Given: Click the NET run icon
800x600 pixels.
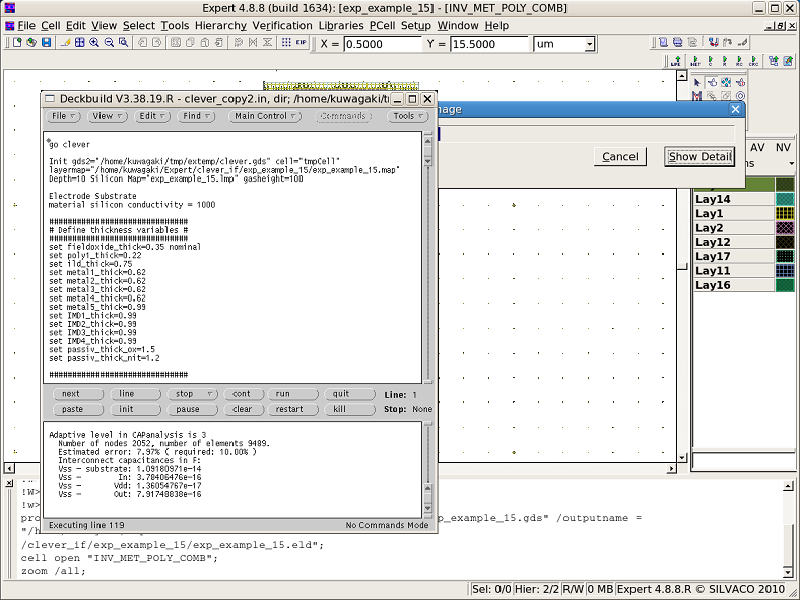Looking at the screenshot, I should point(694,62).
